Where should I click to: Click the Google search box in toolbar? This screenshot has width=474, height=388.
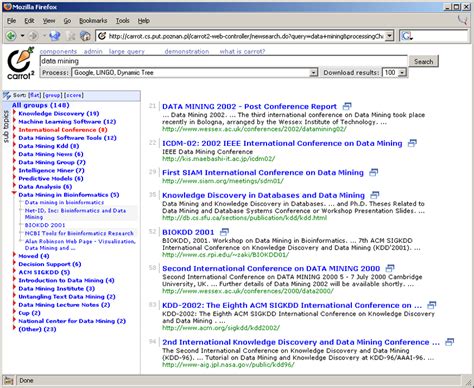click(x=441, y=36)
